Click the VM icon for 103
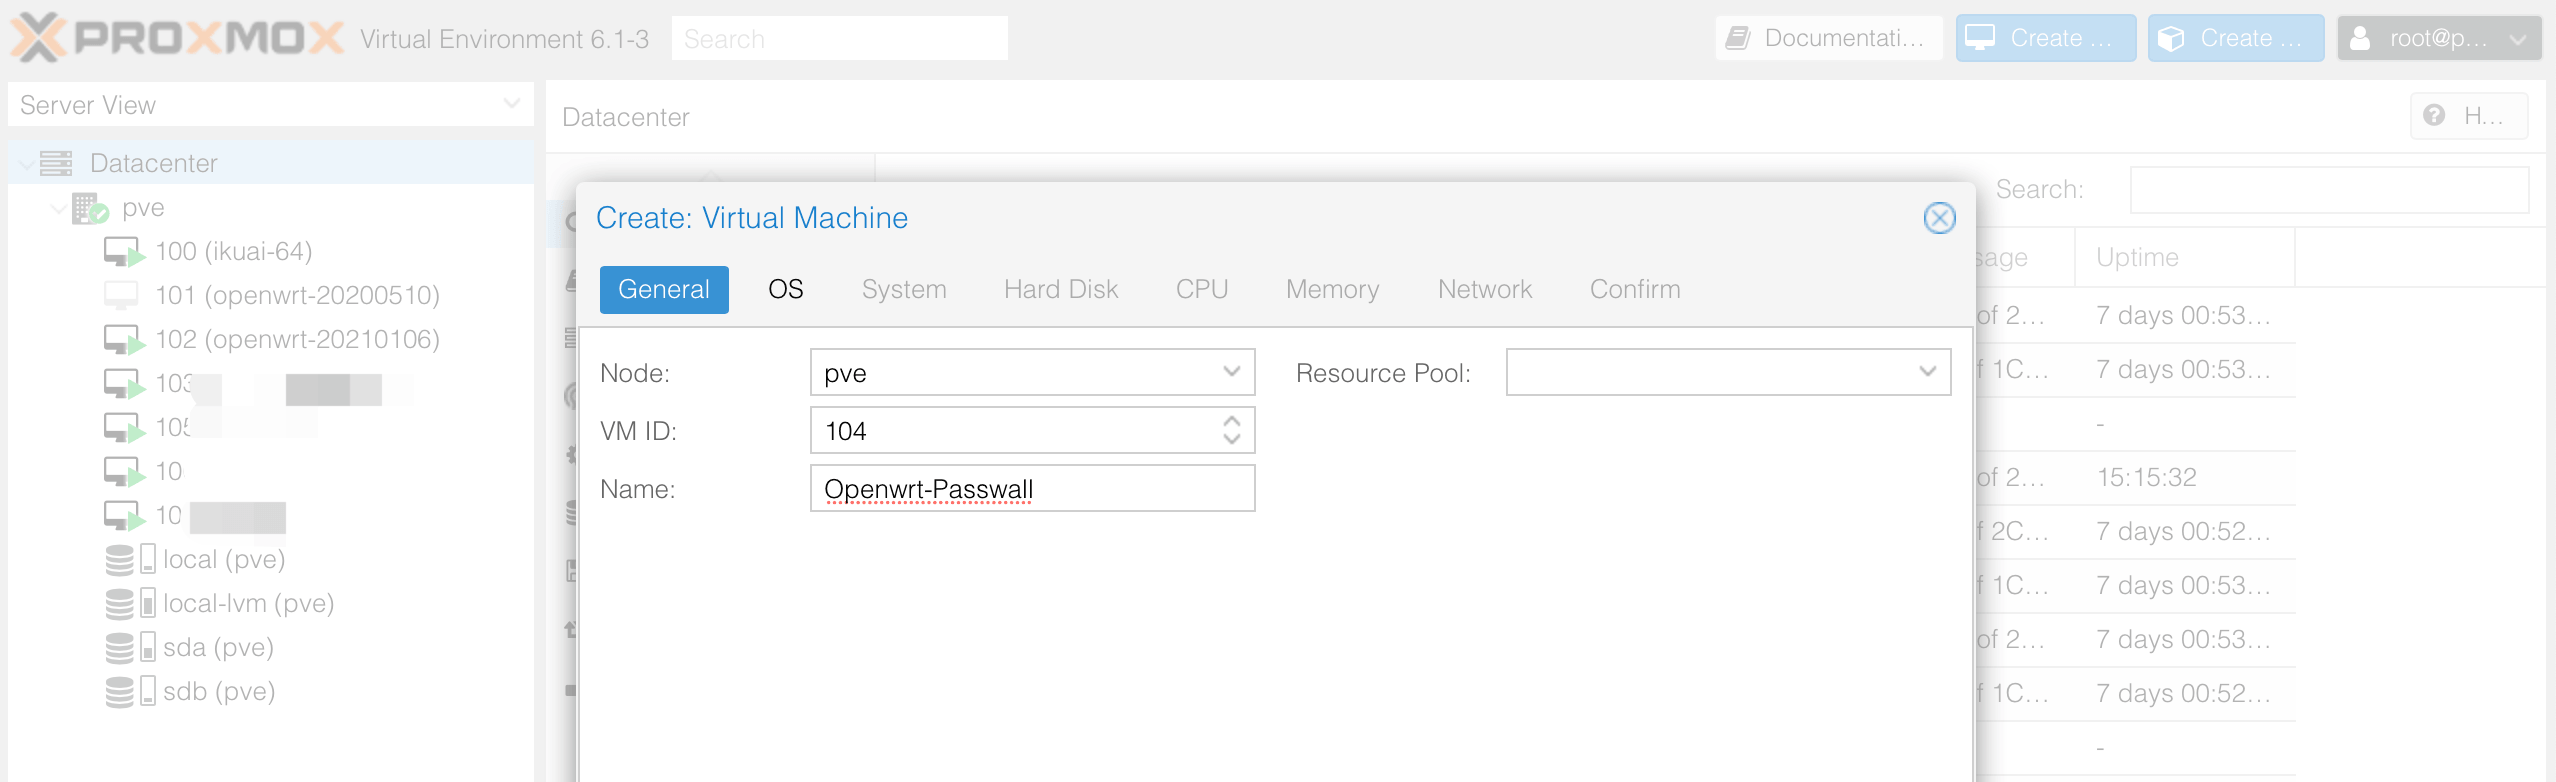This screenshot has width=2556, height=782. pos(125,384)
